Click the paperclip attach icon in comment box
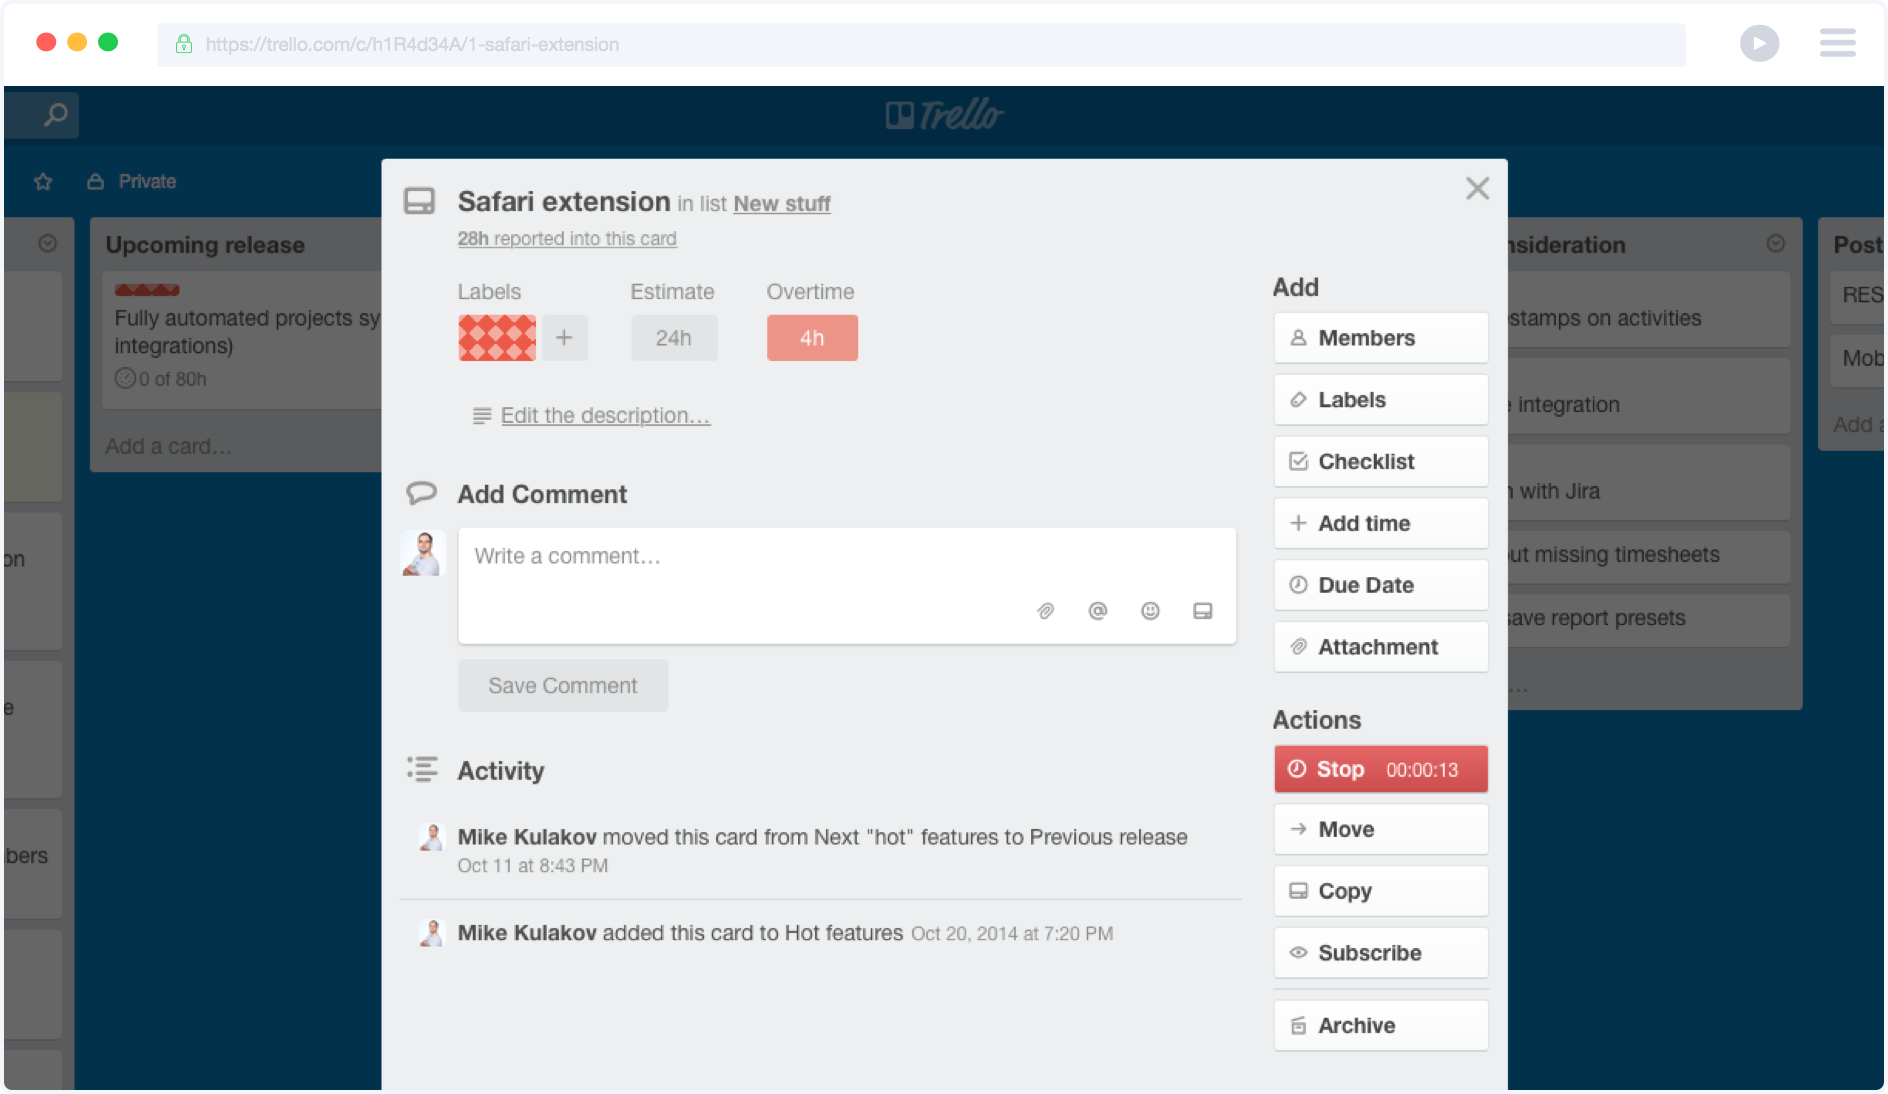 coord(1046,611)
